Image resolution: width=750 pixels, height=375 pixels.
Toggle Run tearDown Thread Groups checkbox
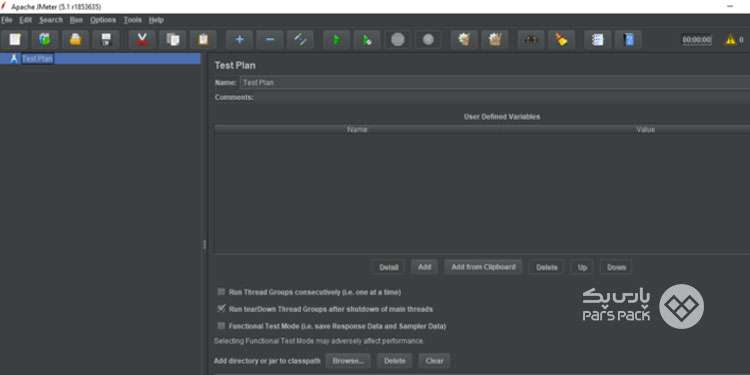[221, 309]
